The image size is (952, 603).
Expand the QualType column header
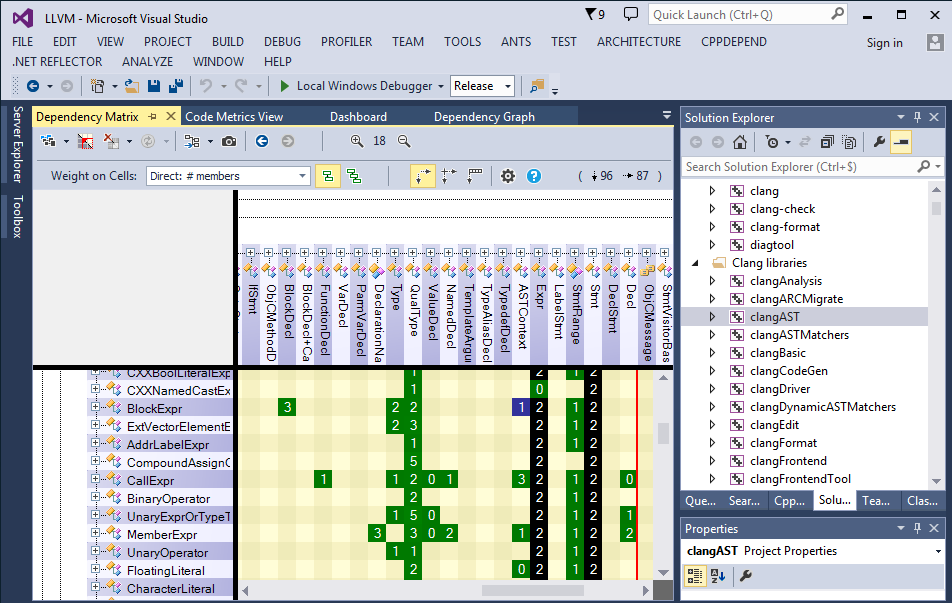coord(413,252)
